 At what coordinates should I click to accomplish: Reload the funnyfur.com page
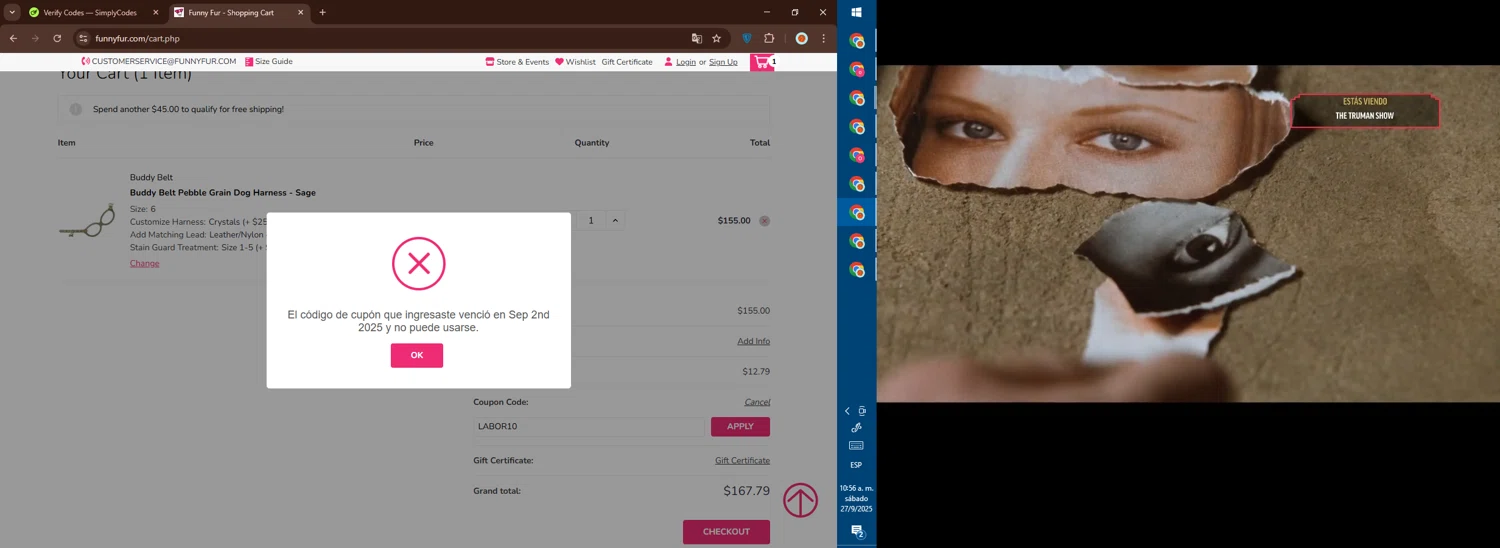(x=57, y=39)
